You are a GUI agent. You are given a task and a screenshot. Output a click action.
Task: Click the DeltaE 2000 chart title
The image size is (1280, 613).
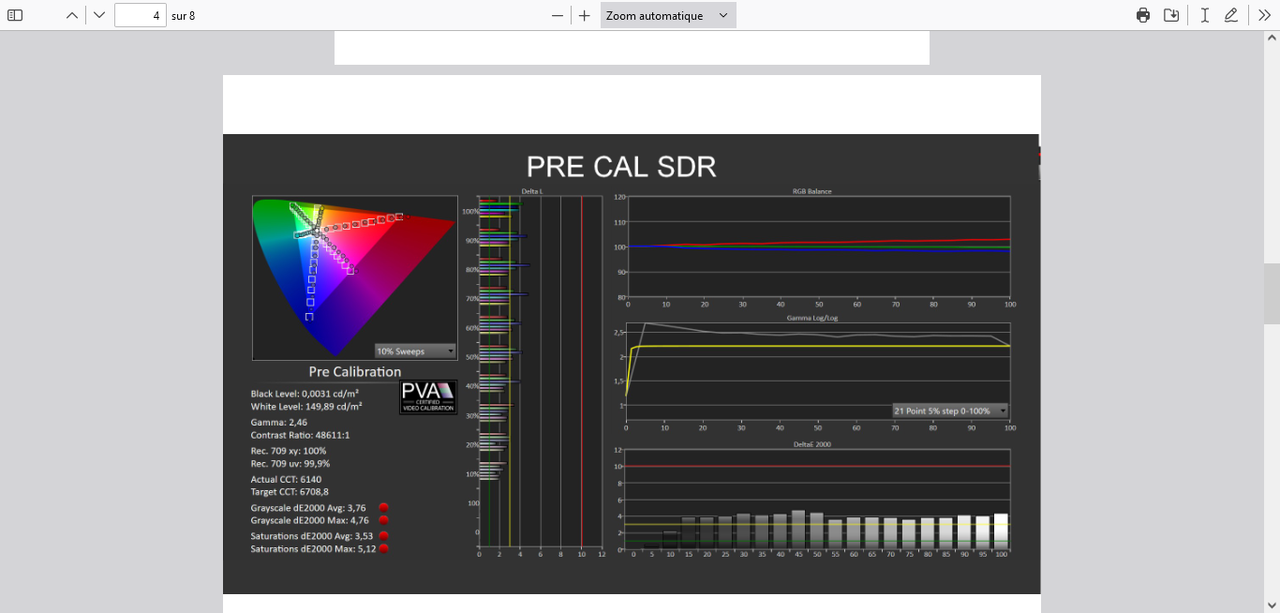point(812,442)
